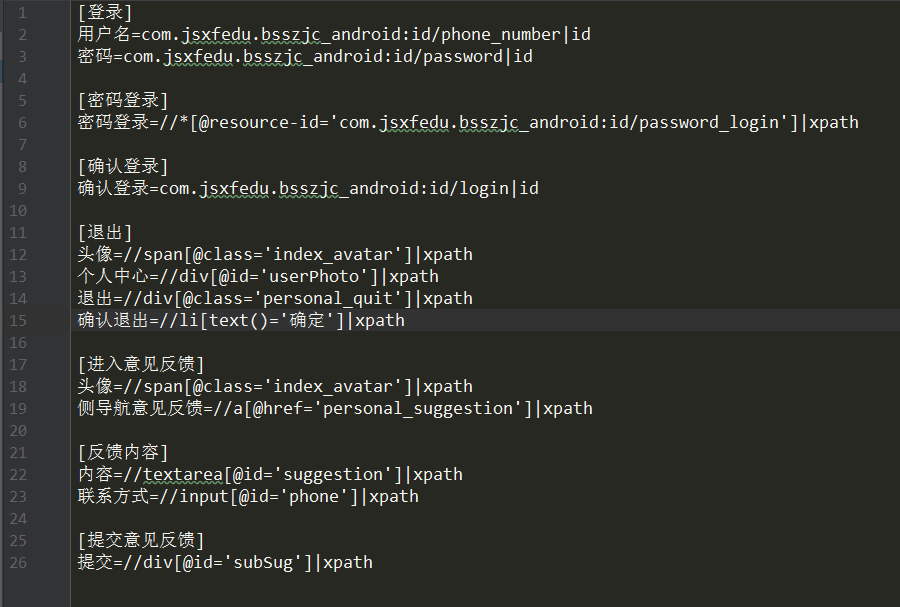Click the 个人中心 userPhoto xpath line
This screenshot has height=607, width=900.
point(258,276)
